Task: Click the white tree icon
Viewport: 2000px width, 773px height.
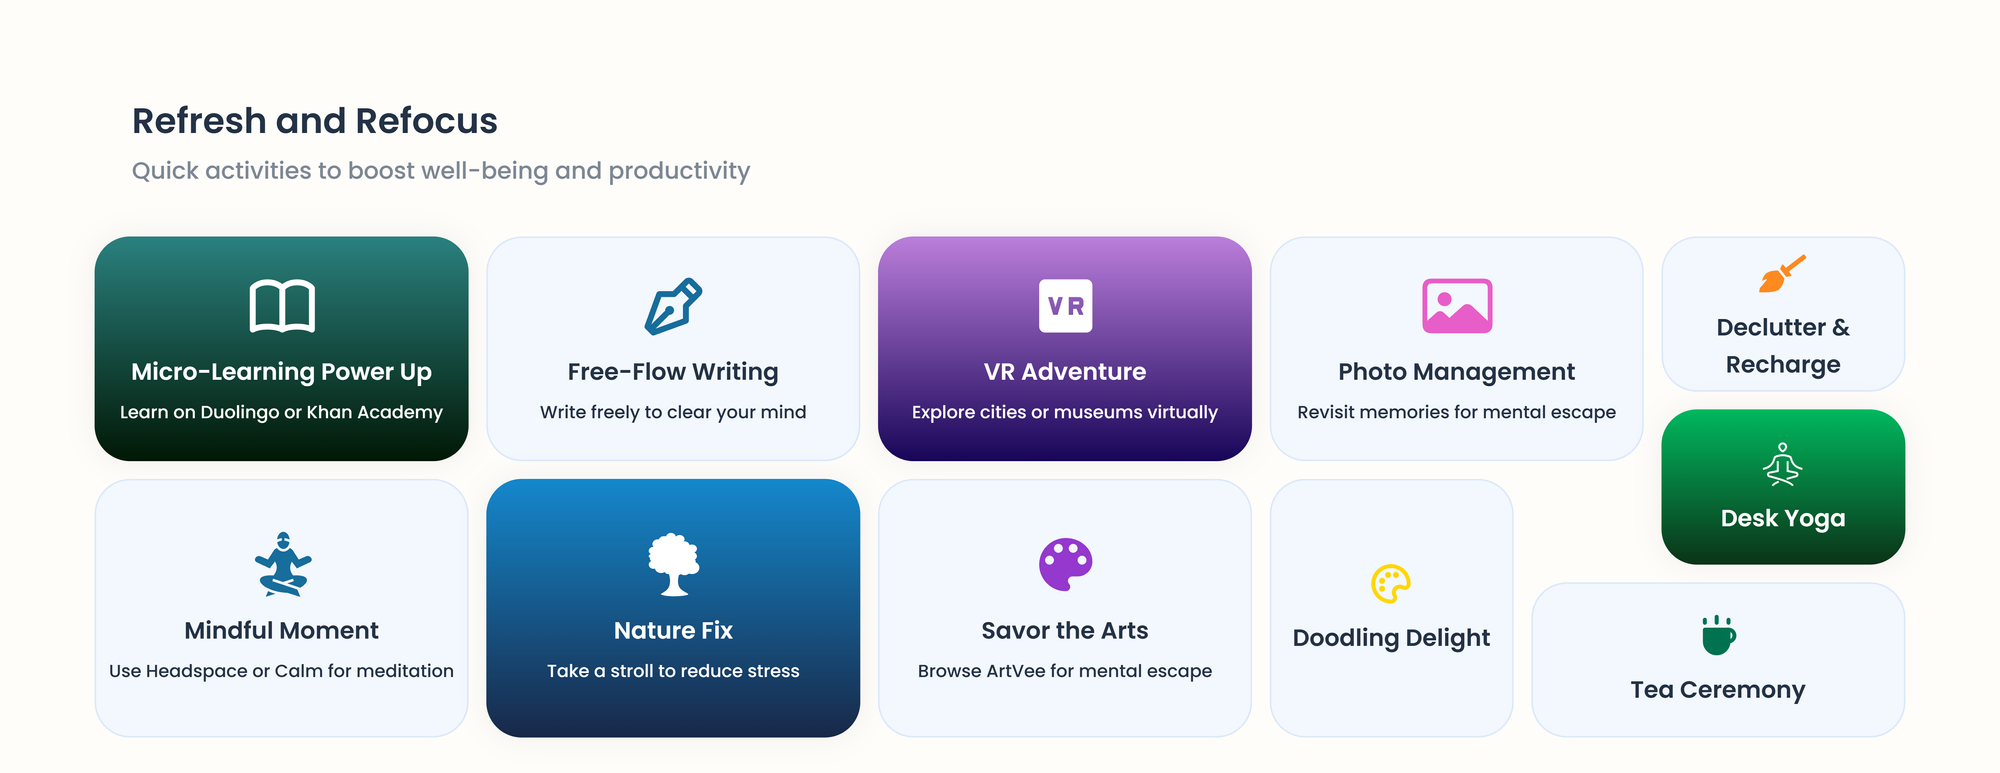Action: 673,564
